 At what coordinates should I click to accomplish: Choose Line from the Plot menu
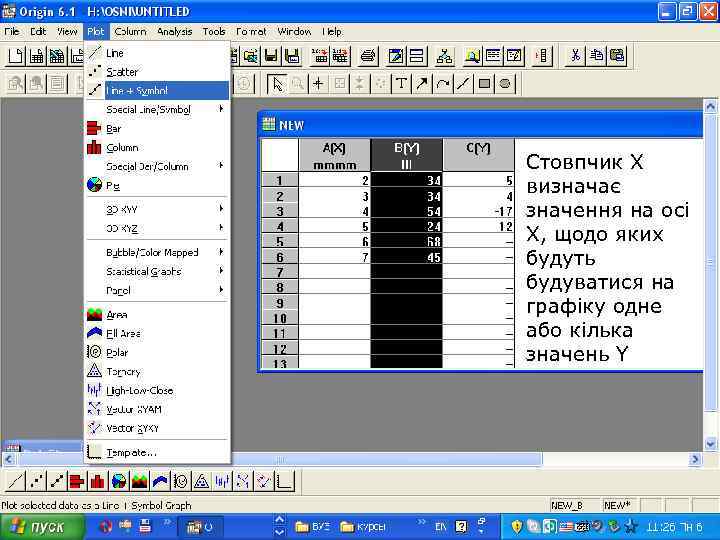[x=157, y=53]
